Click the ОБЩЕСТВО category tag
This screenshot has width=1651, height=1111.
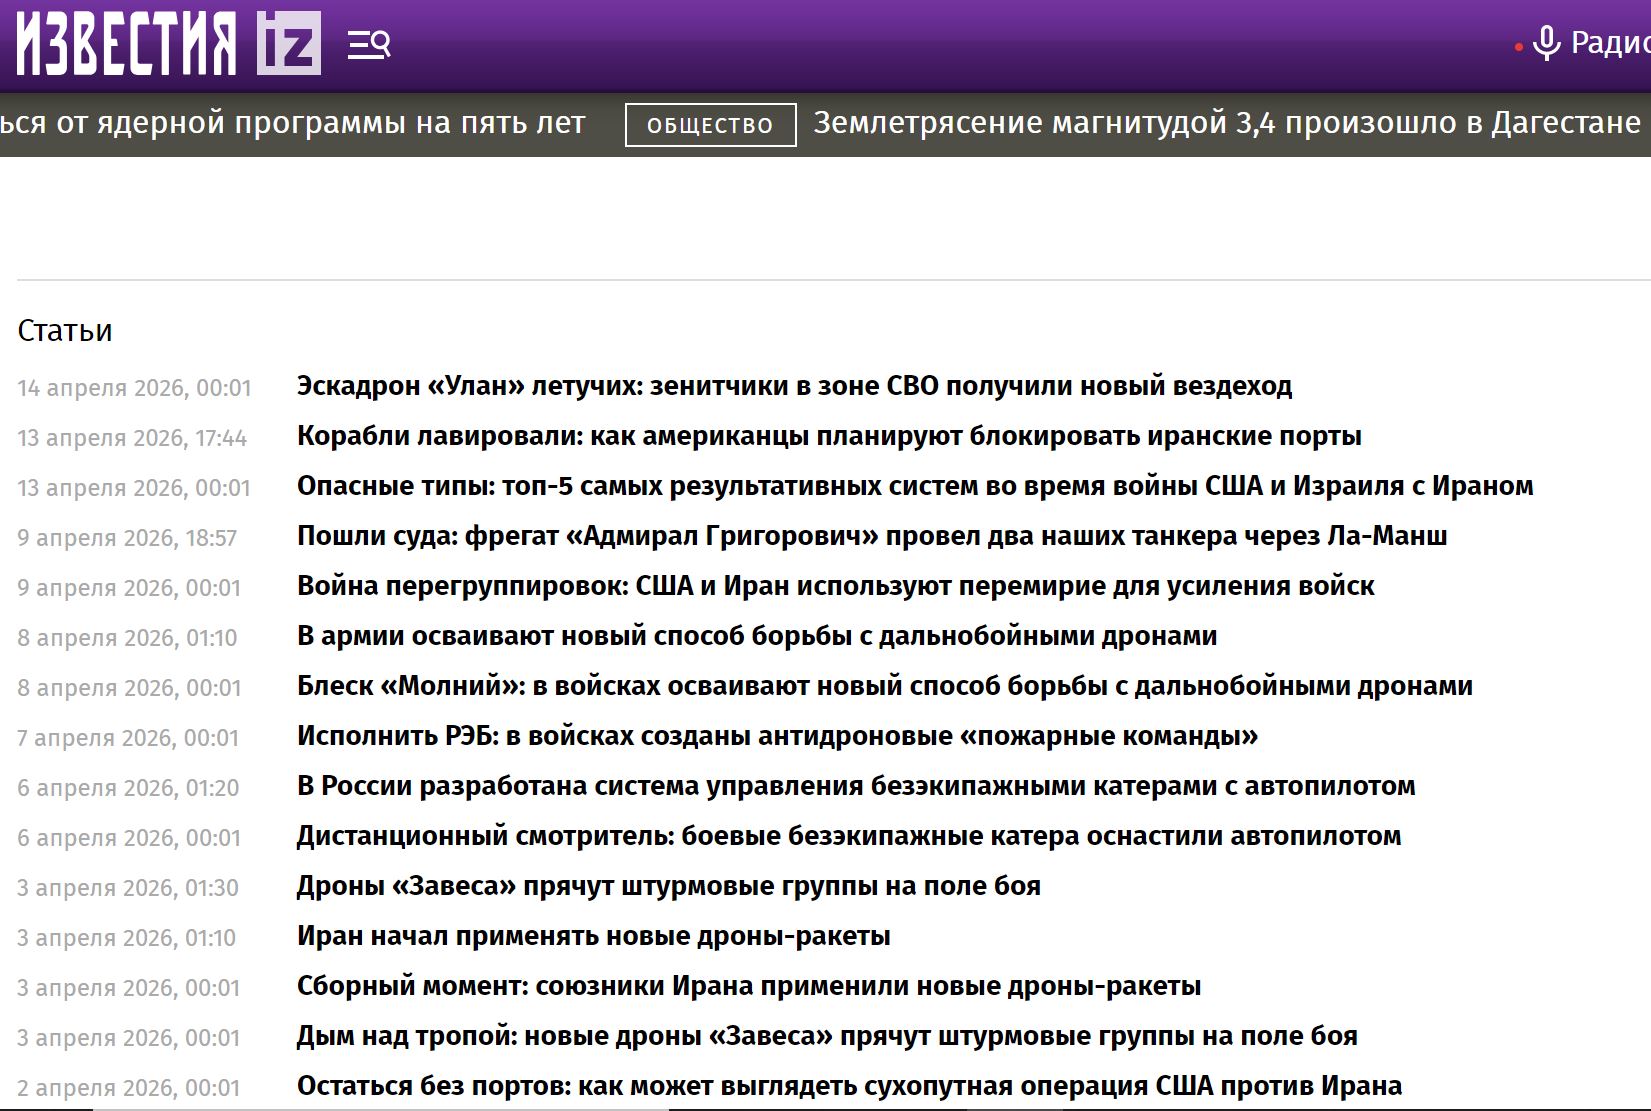[x=710, y=125]
